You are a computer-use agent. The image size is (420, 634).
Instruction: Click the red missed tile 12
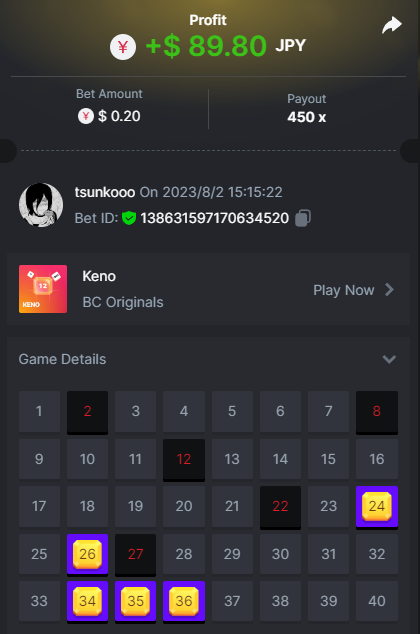(x=184, y=459)
